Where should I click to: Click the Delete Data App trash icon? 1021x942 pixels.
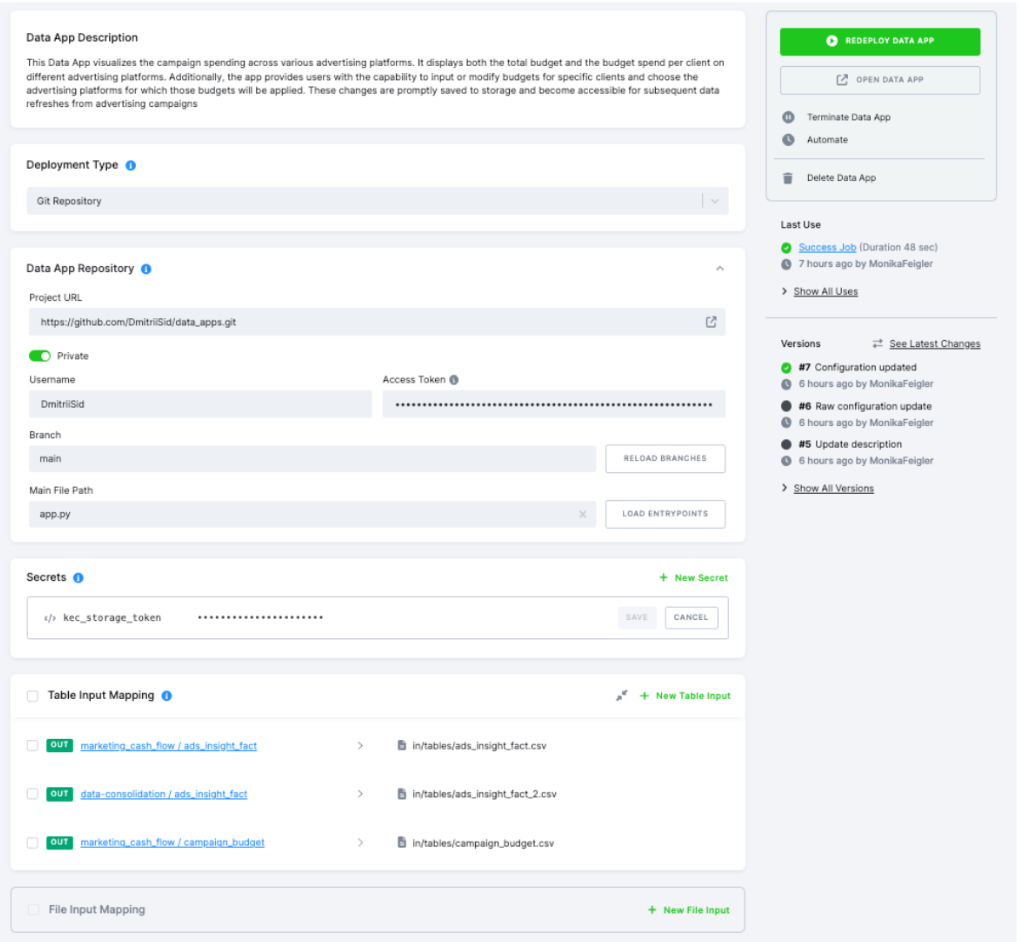pyautogui.click(x=790, y=179)
